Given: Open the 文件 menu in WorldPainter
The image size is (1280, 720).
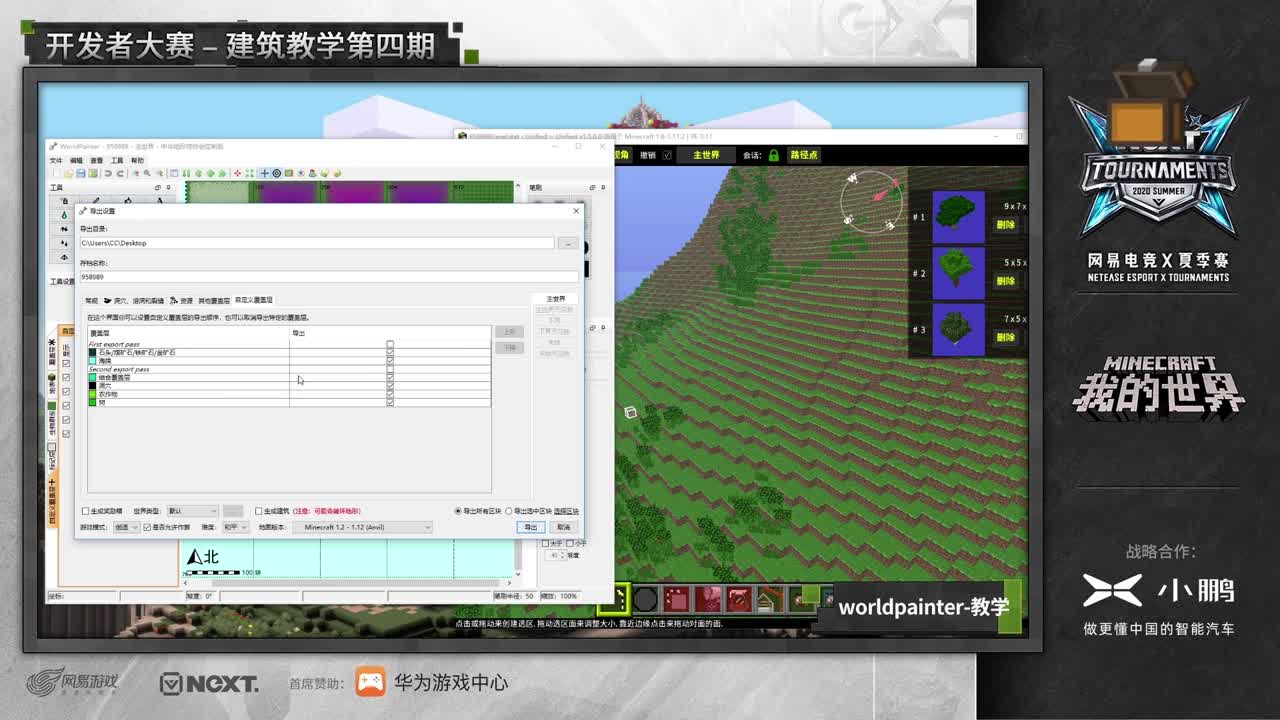Looking at the screenshot, I should [56, 160].
